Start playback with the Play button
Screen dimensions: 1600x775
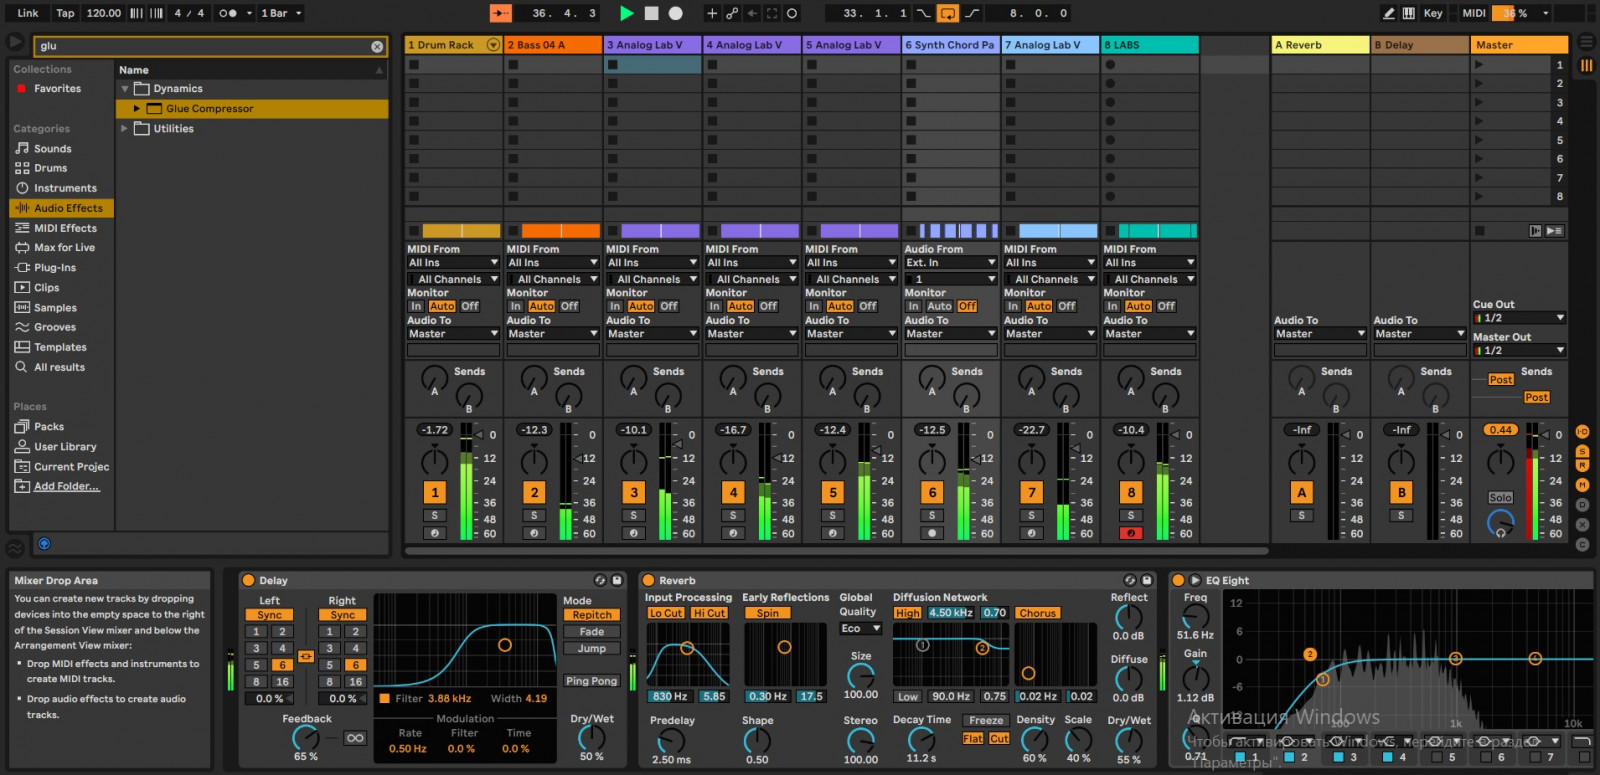coord(627,13)
